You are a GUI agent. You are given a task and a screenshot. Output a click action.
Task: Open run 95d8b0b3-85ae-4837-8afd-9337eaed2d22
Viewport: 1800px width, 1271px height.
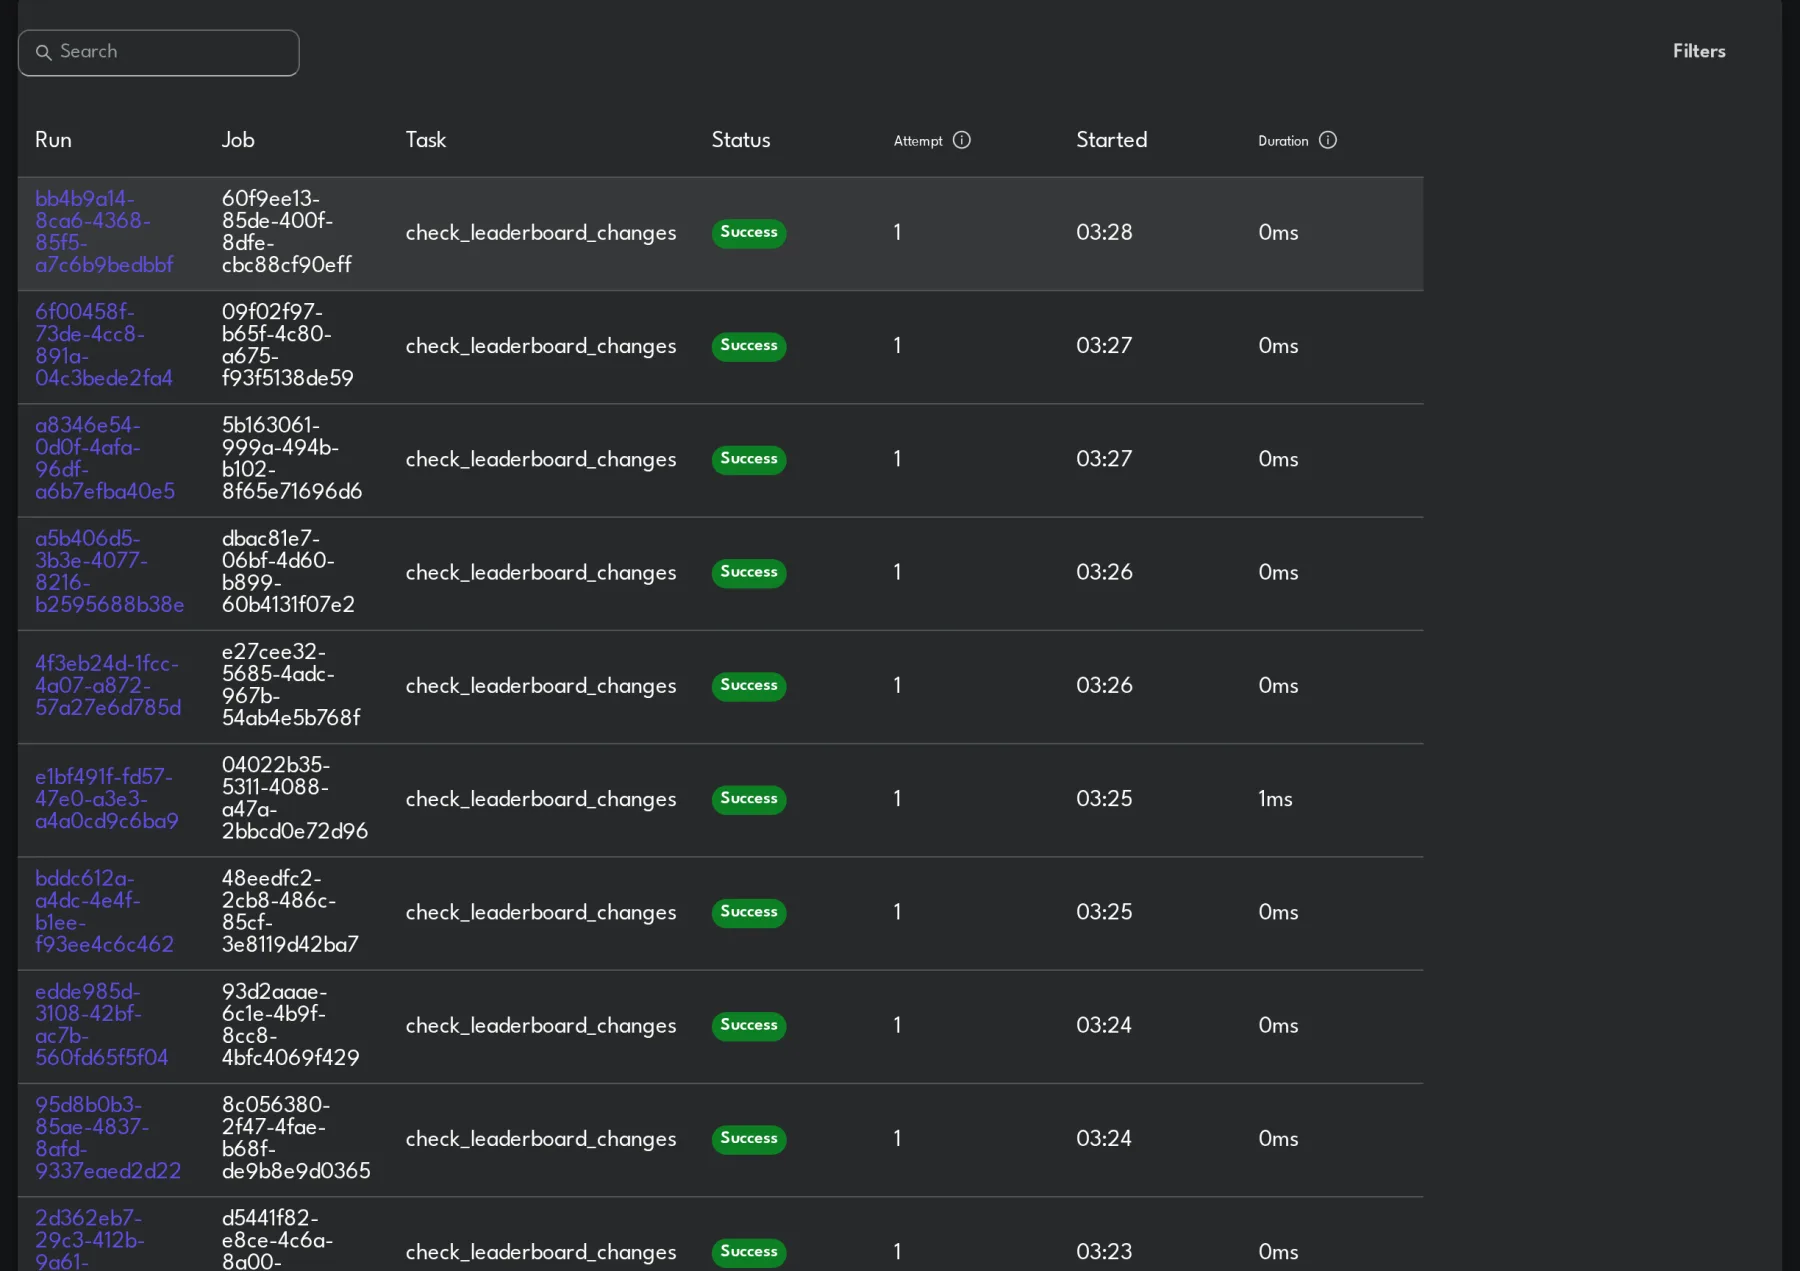pyautogui.click(x=108, y=1137)
